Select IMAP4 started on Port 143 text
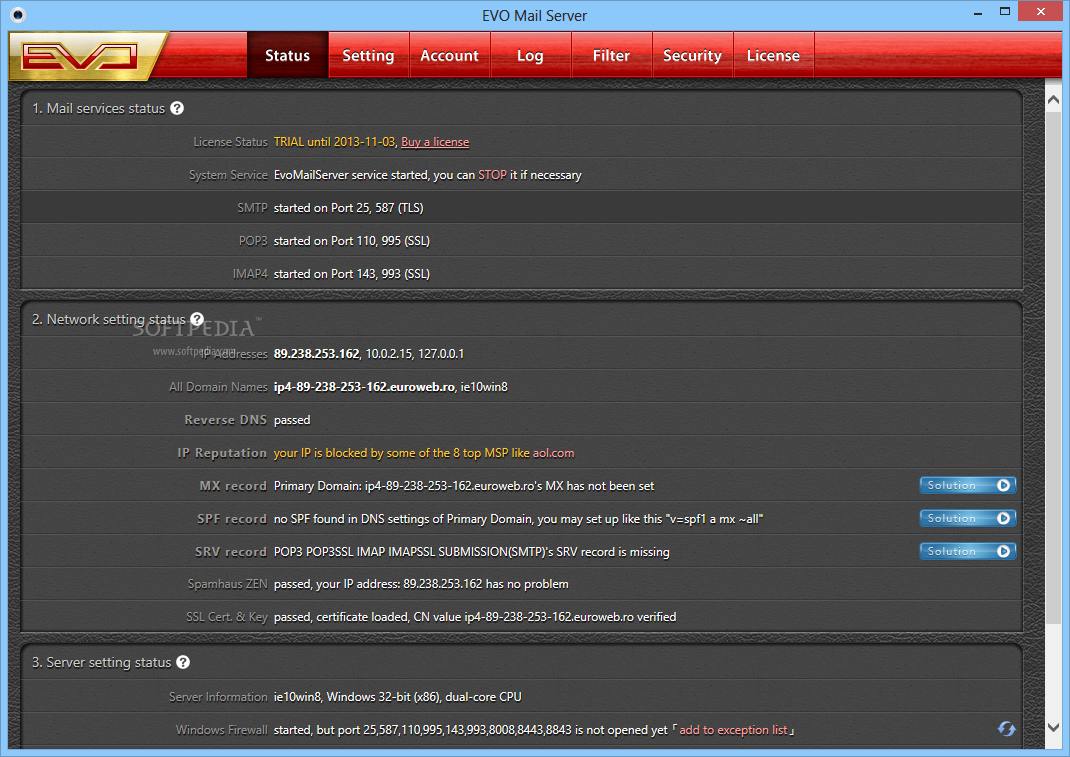The height and width of the screenshot is (757, 1070). click(351, 274)
